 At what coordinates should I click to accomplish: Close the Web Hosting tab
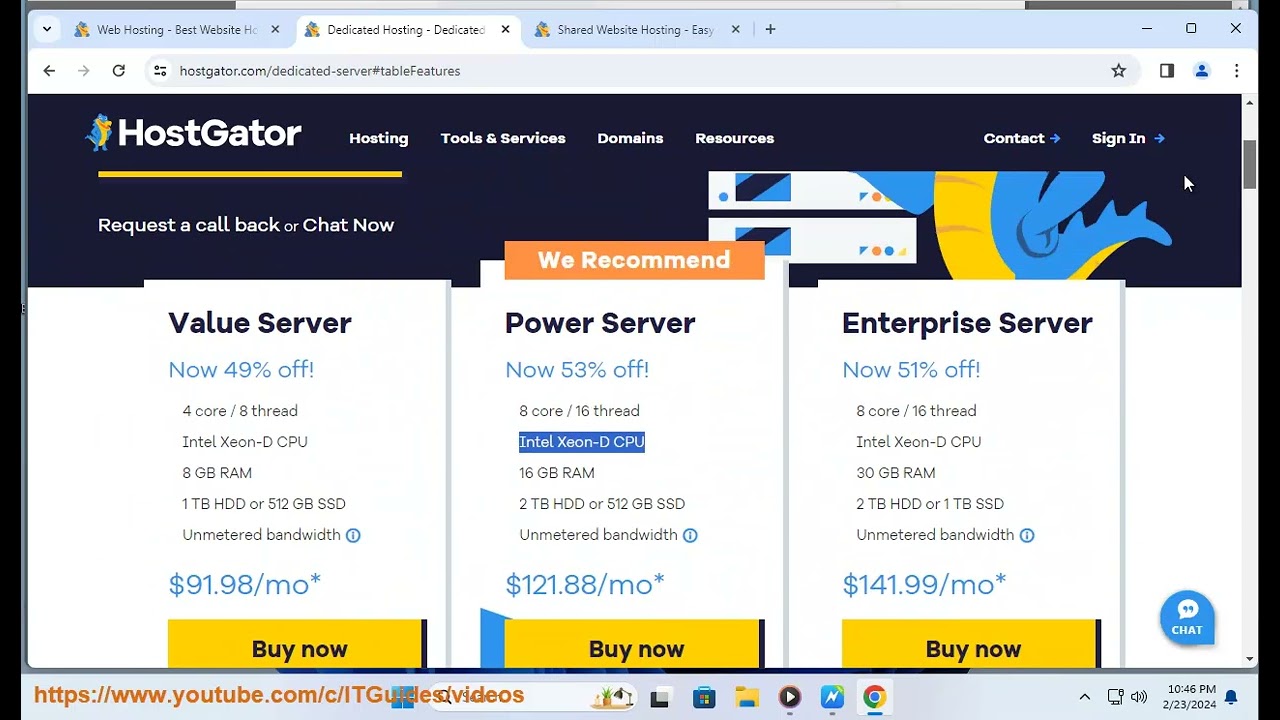tap(275, 29)
